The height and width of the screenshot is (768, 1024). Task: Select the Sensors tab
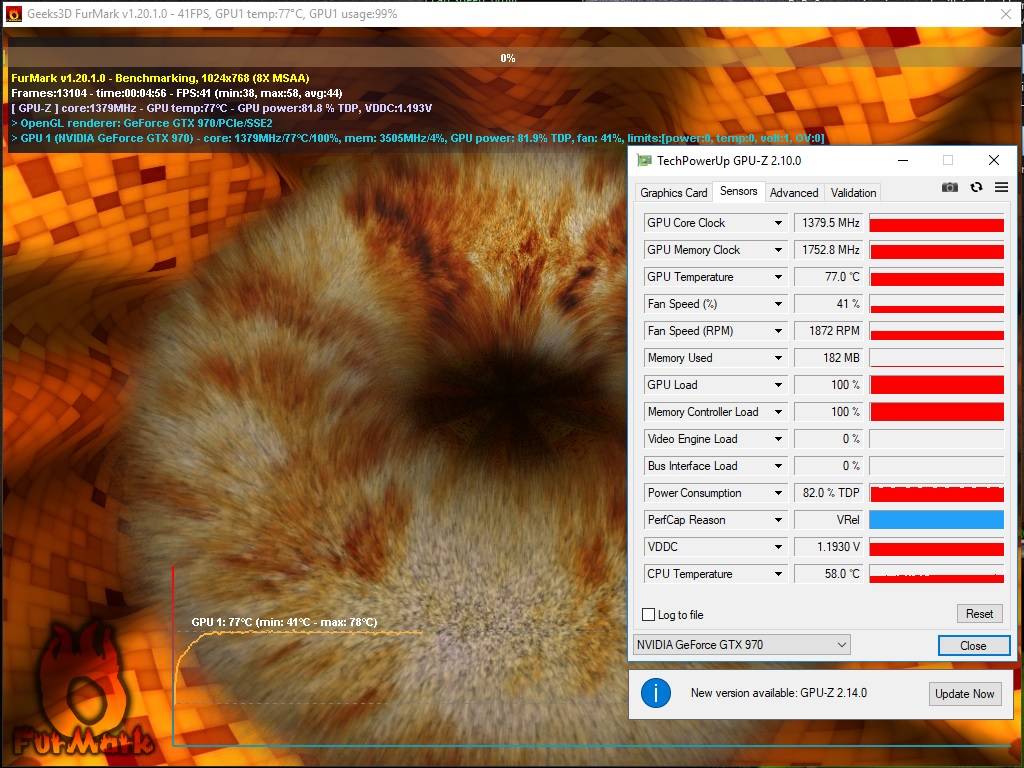(739, 191)
